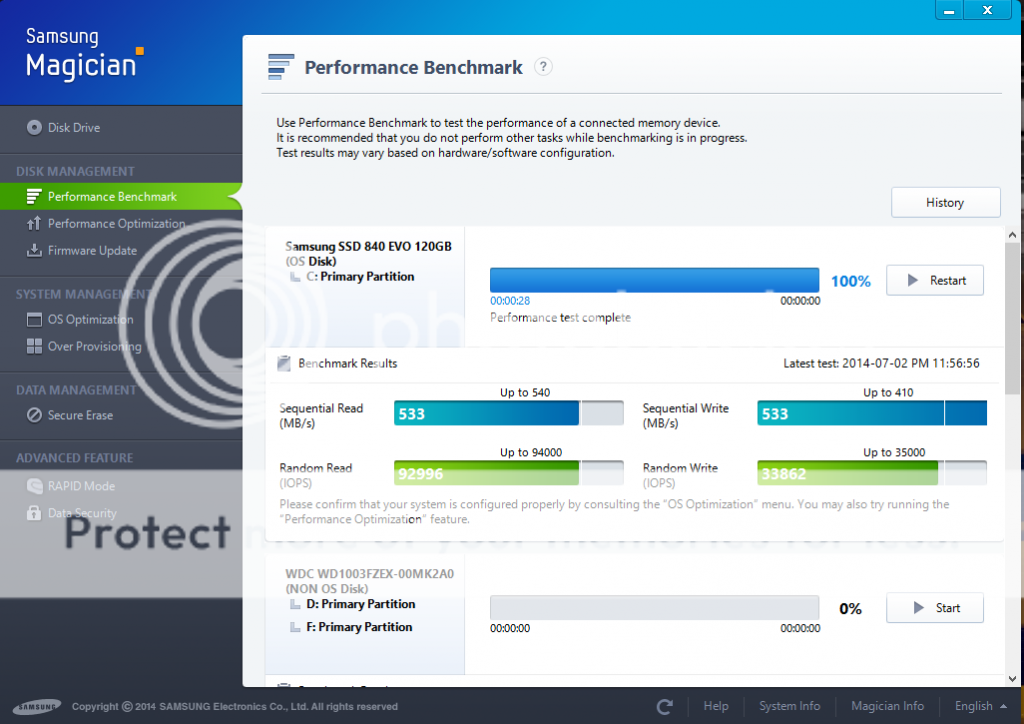
Task: Open the English language dropdown
Action: click(980, 706)
